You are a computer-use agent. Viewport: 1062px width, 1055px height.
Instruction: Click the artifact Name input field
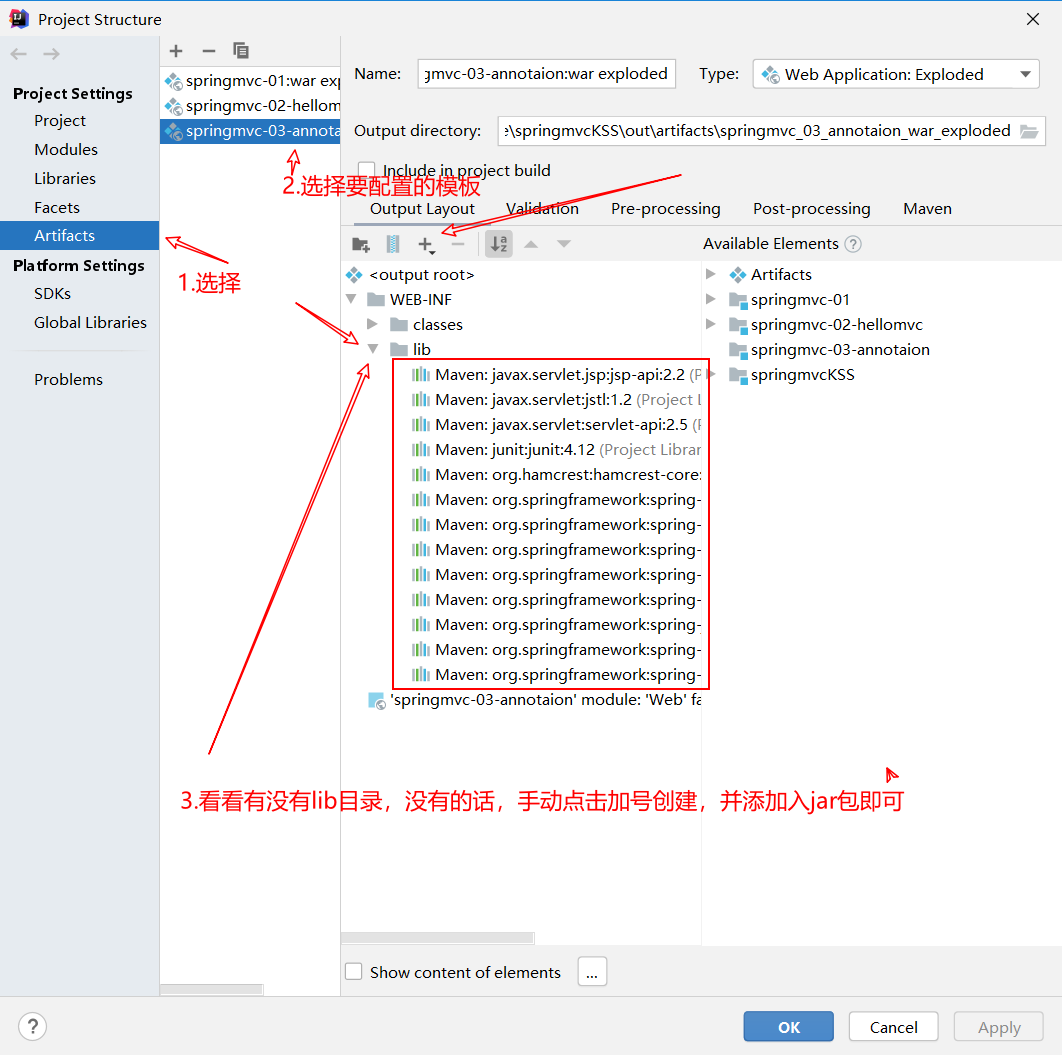point(547,74)
